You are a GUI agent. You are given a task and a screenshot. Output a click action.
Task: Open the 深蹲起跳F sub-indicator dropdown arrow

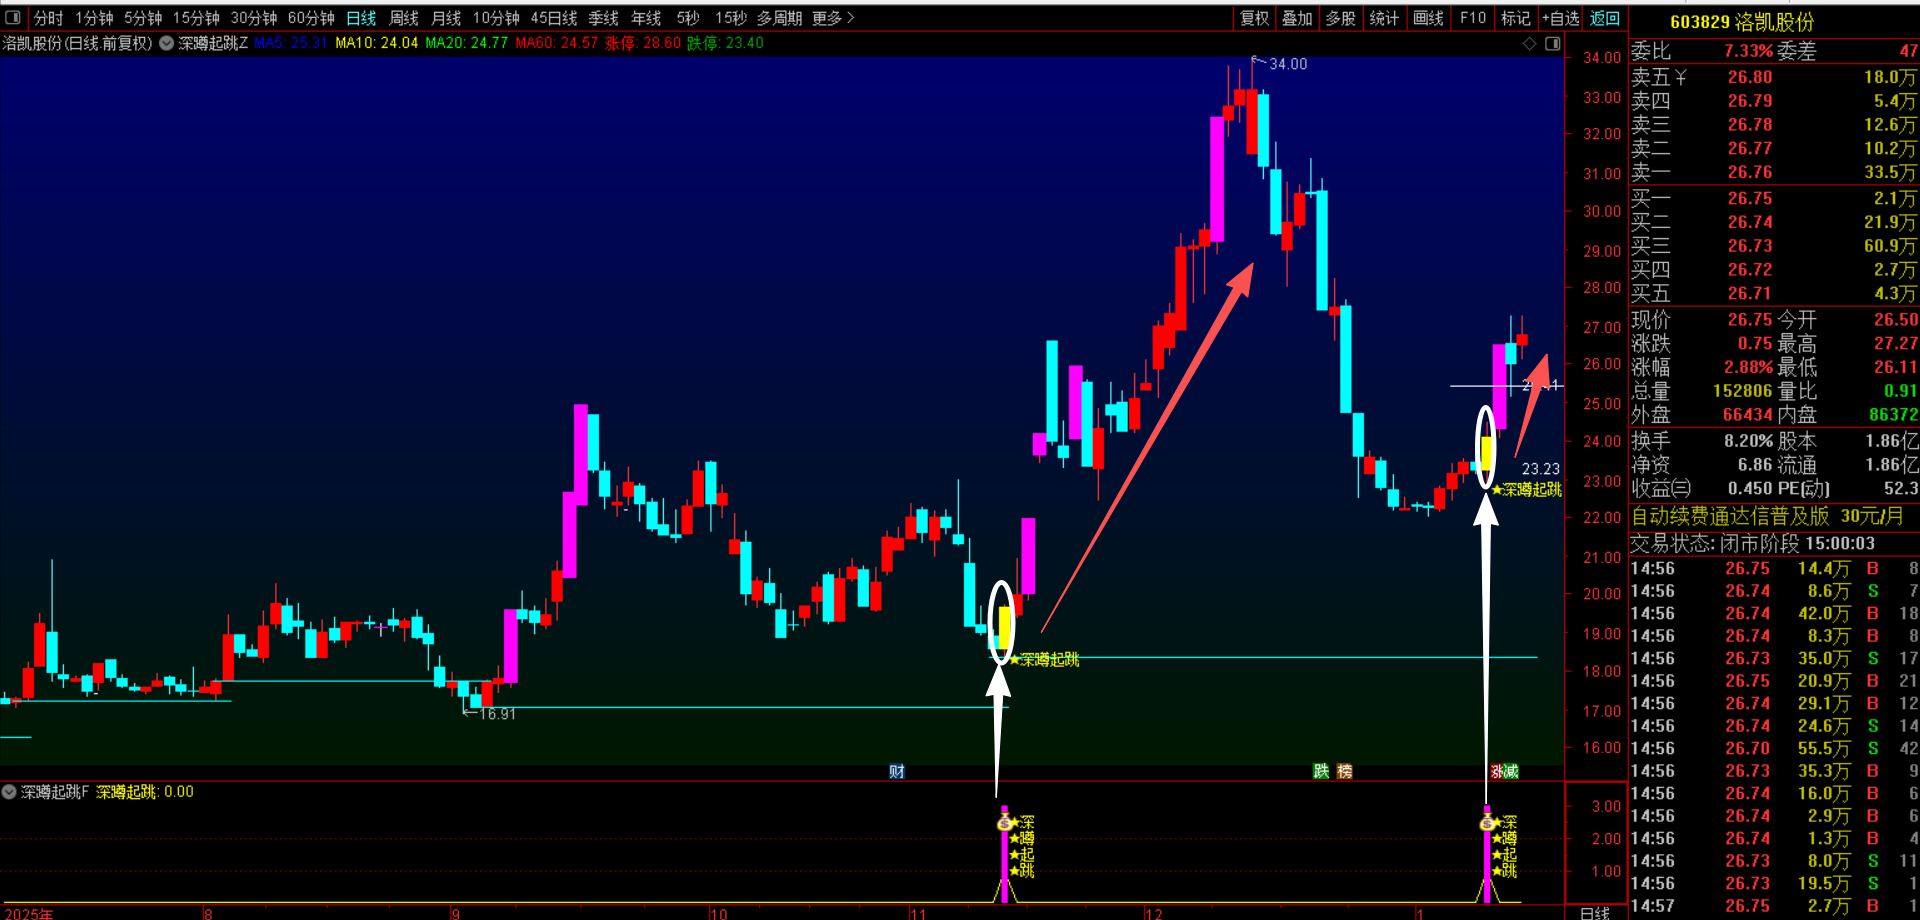pos(9,792)
